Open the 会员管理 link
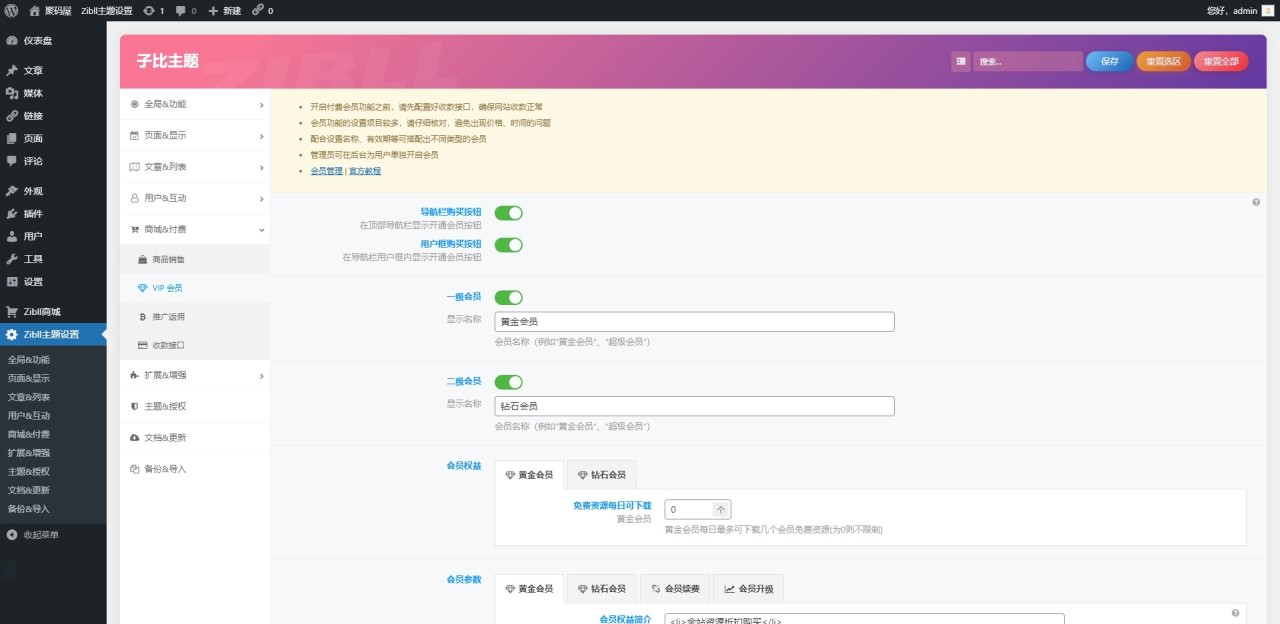Viewport: 1280px width, 624px height. [x=326, y=171]
